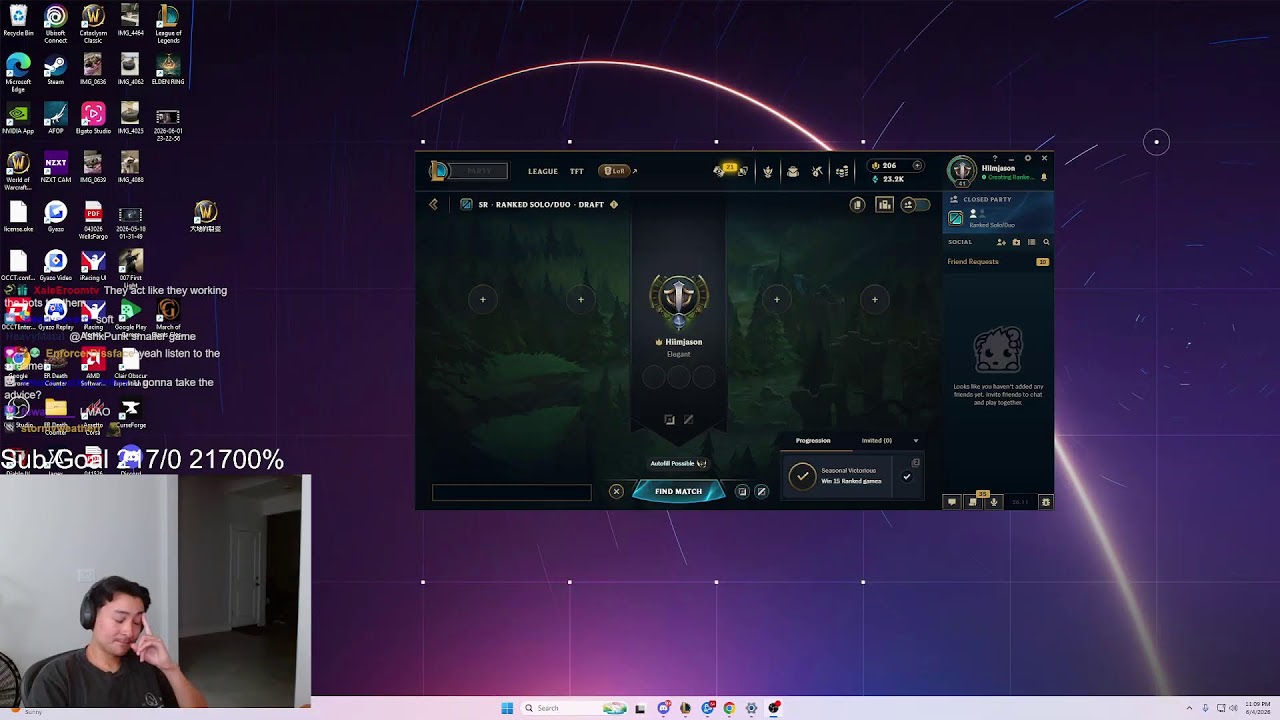The height and width of the screenshot is (720, 1280).
Task: Open the friends list view options
Action: coord(1031,242)
